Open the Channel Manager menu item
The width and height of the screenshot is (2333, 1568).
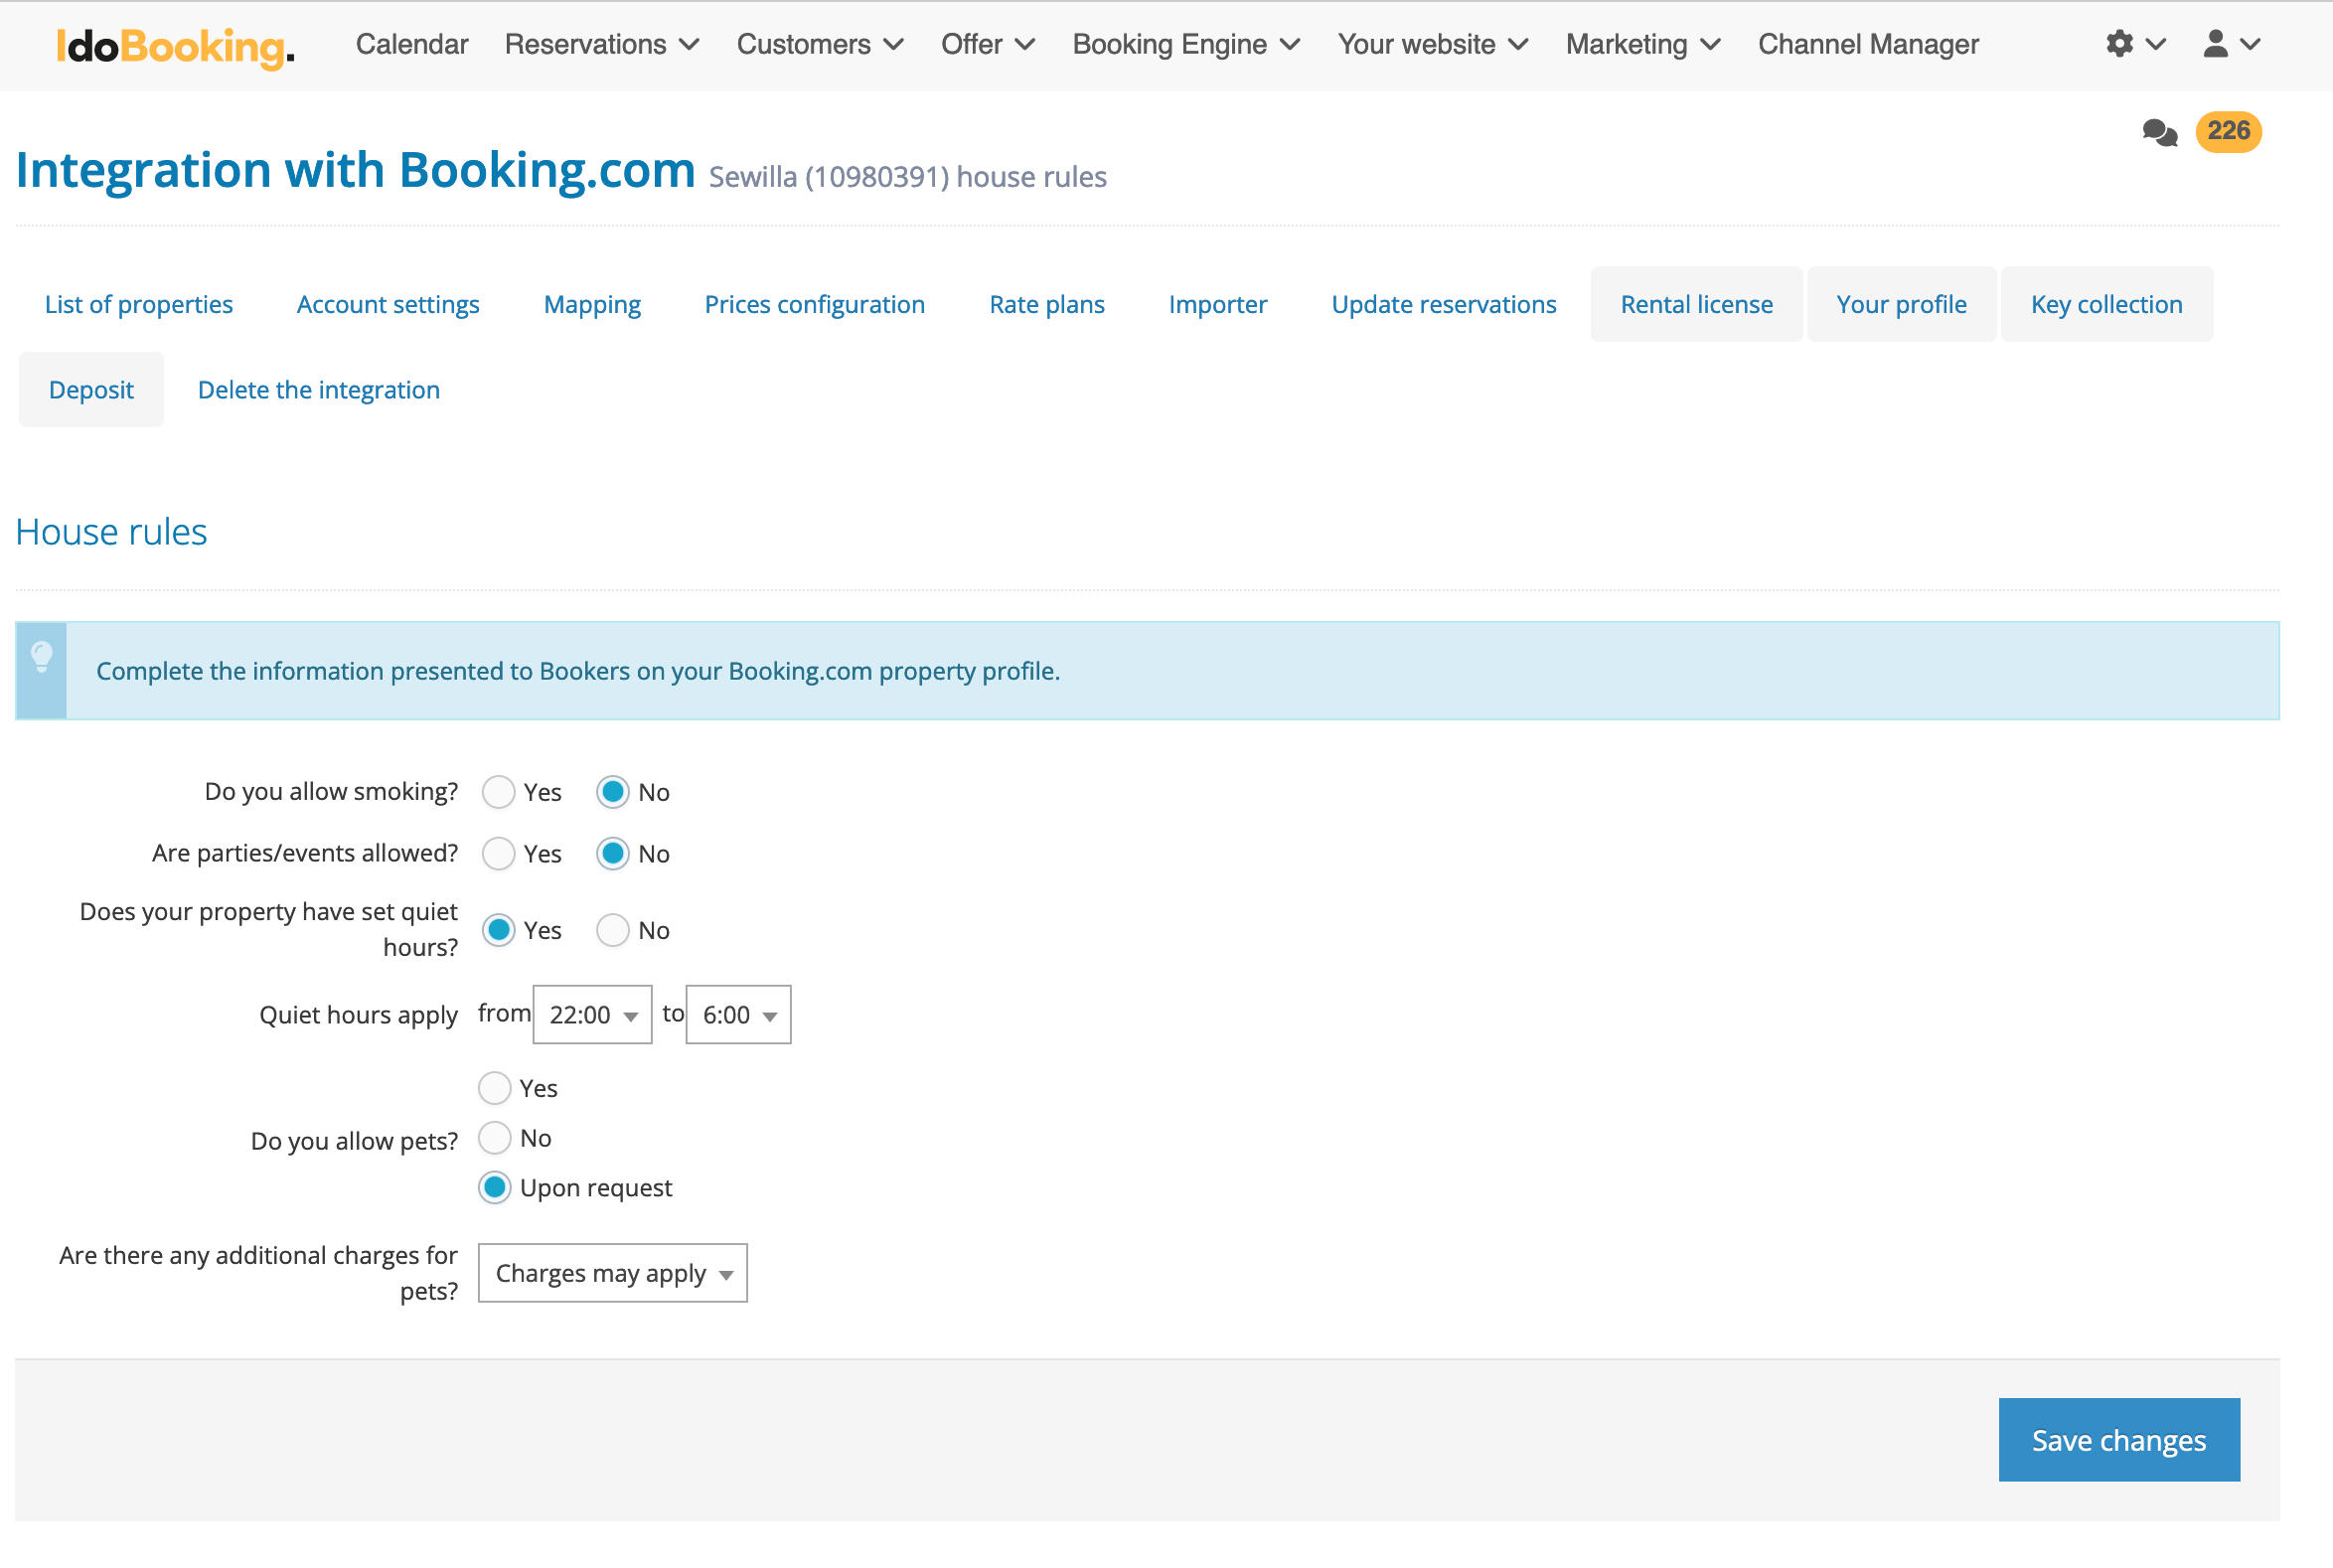point(1868,44)
